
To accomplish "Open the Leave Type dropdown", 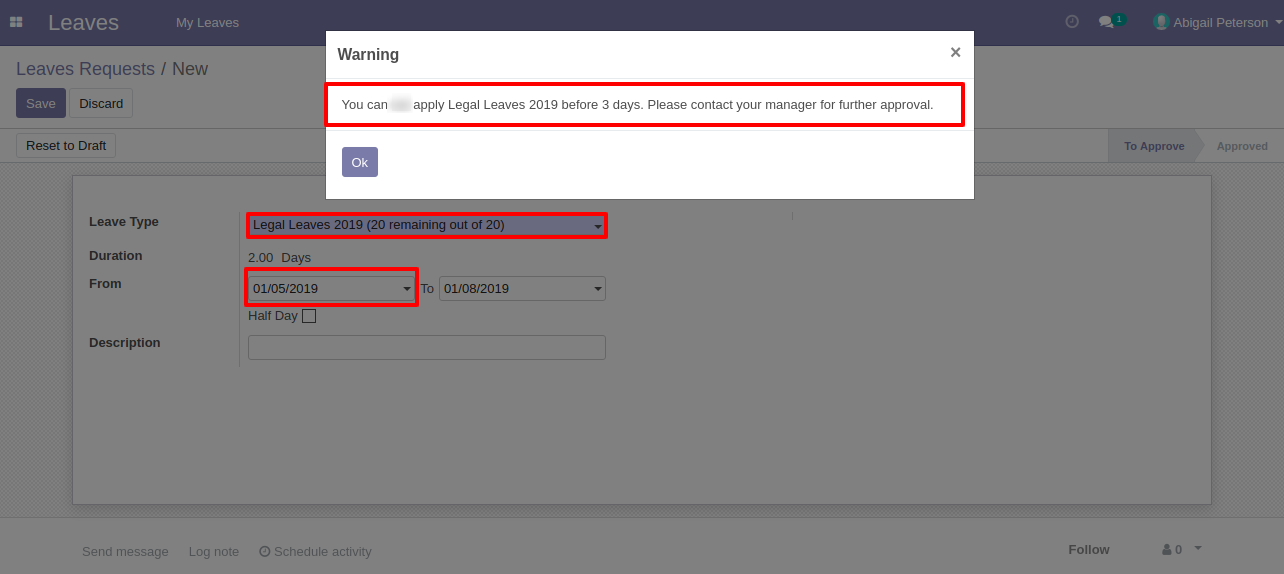I will (427, 225).
